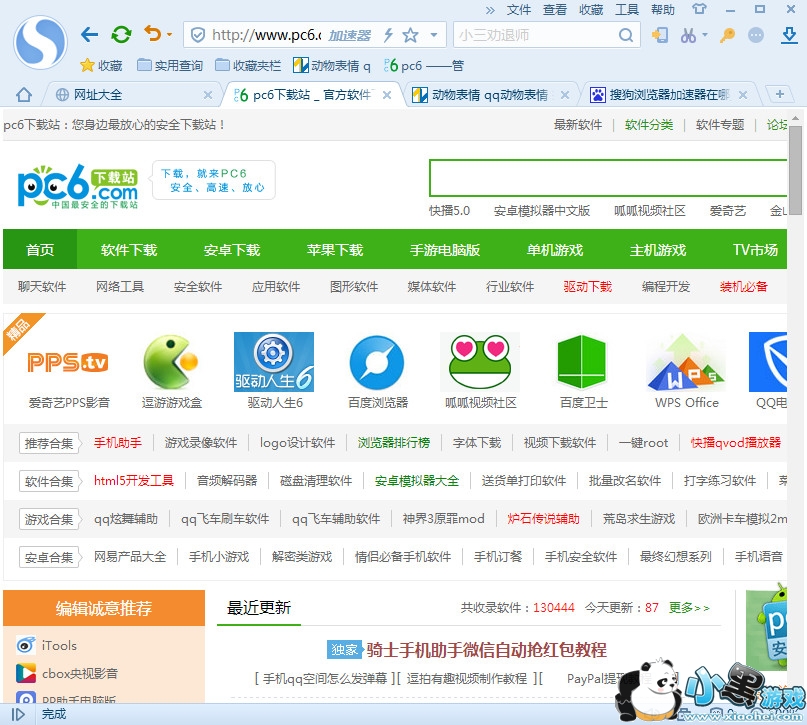Click the search magnifier icon

(627, 35)
